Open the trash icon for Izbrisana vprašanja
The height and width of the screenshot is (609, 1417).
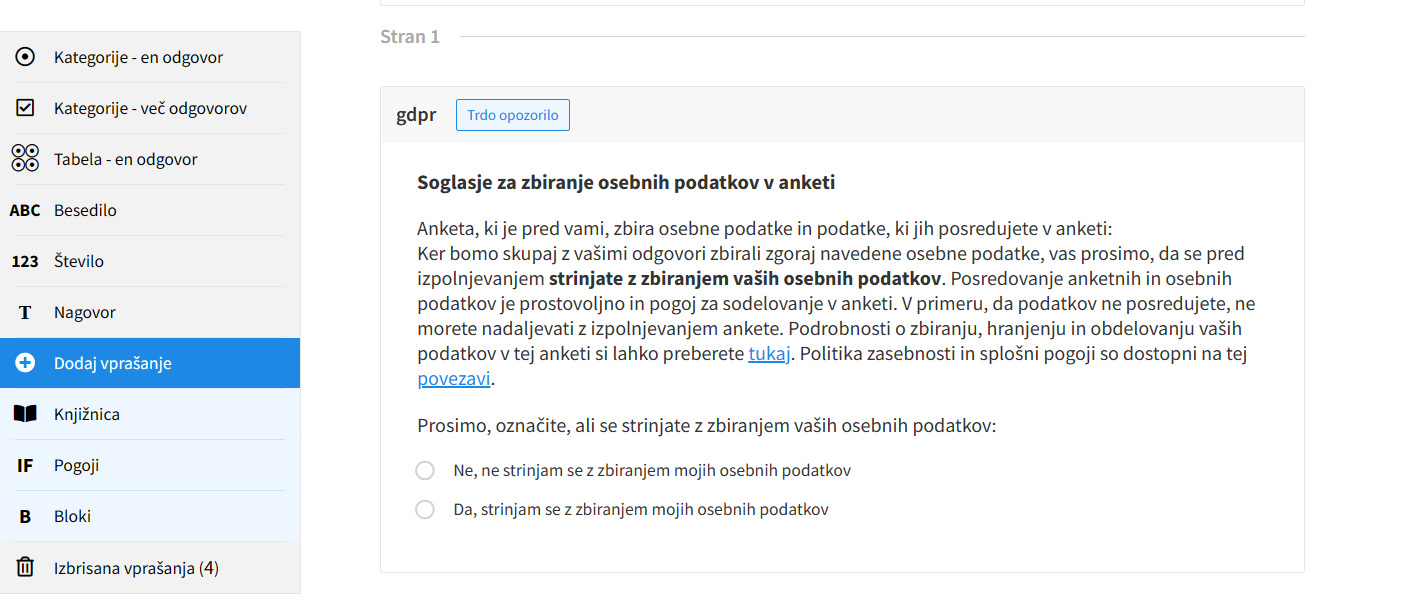[x=25, y=568]
